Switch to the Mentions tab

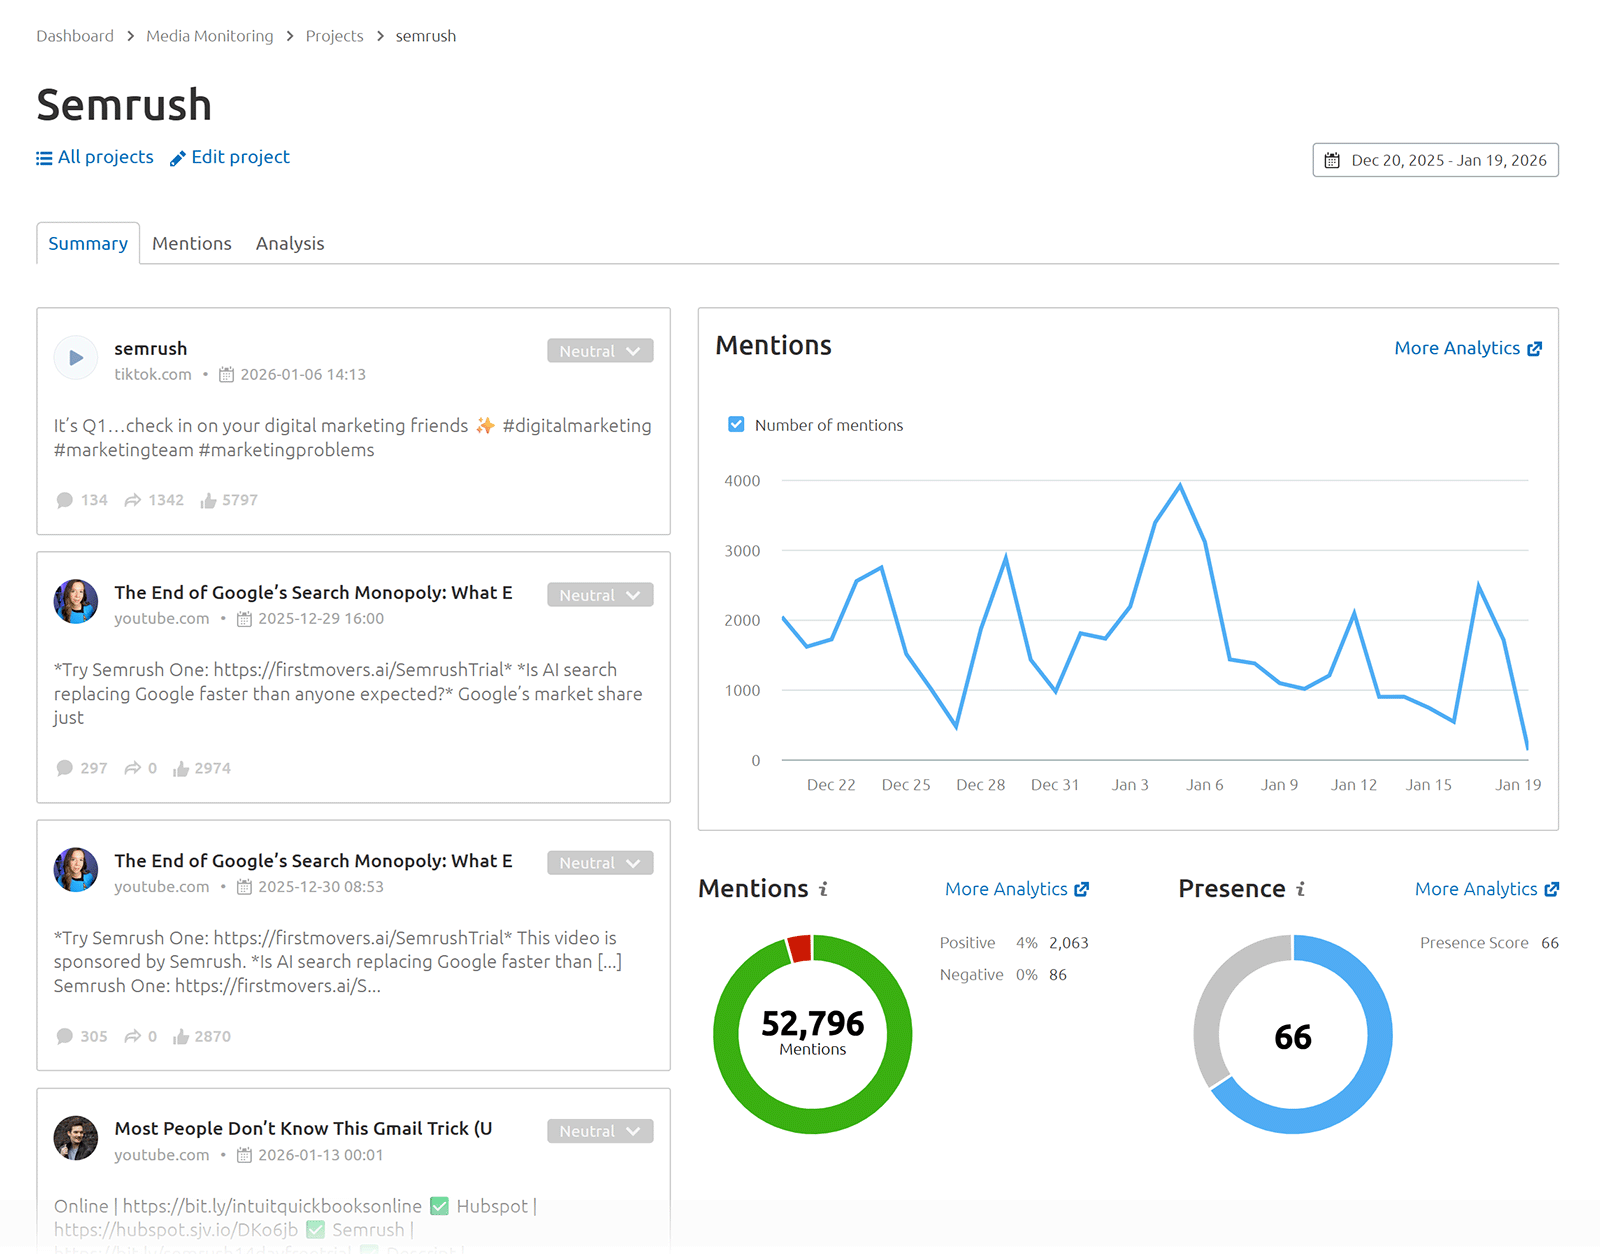coord(192,243)
